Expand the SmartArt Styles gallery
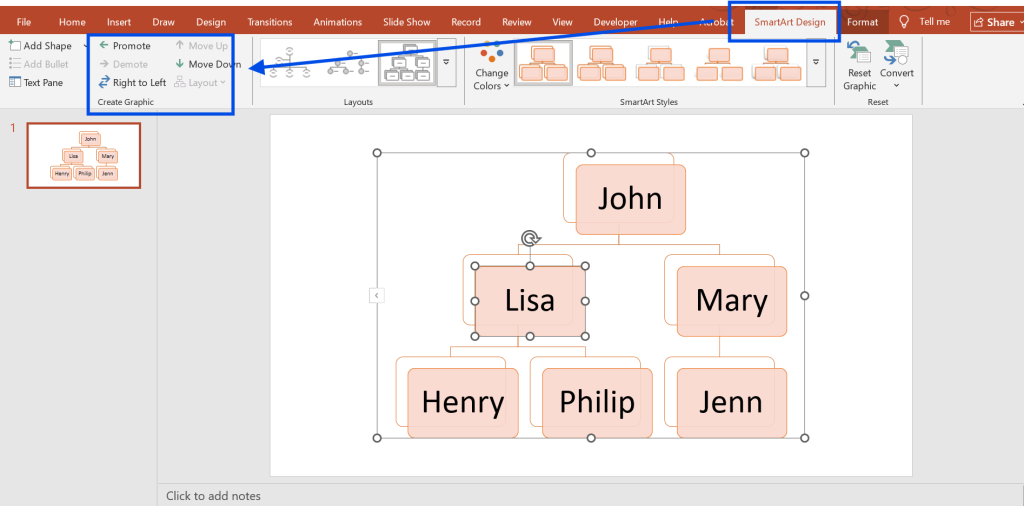The width and height of the screenshot is (1024, 506). click(815, 62)
